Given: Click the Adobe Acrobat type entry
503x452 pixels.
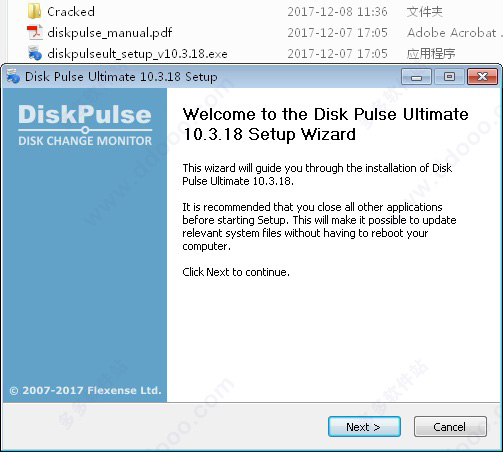Looking at the screenshot, I should tap(454, 33).
